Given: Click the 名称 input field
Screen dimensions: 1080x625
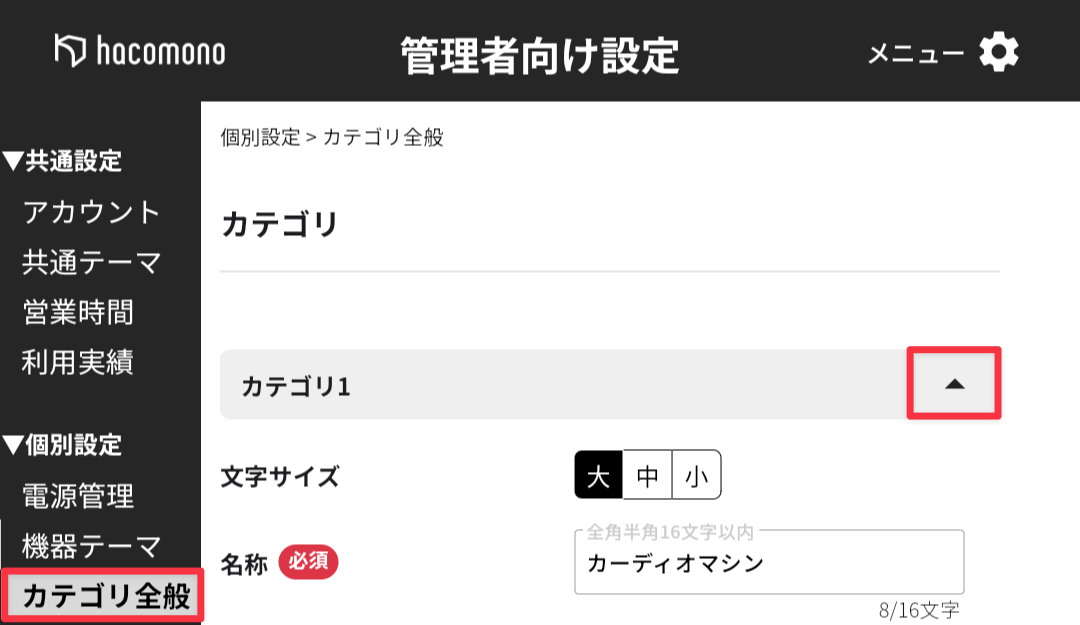Looking at the screenshot, I should (768, 563).
